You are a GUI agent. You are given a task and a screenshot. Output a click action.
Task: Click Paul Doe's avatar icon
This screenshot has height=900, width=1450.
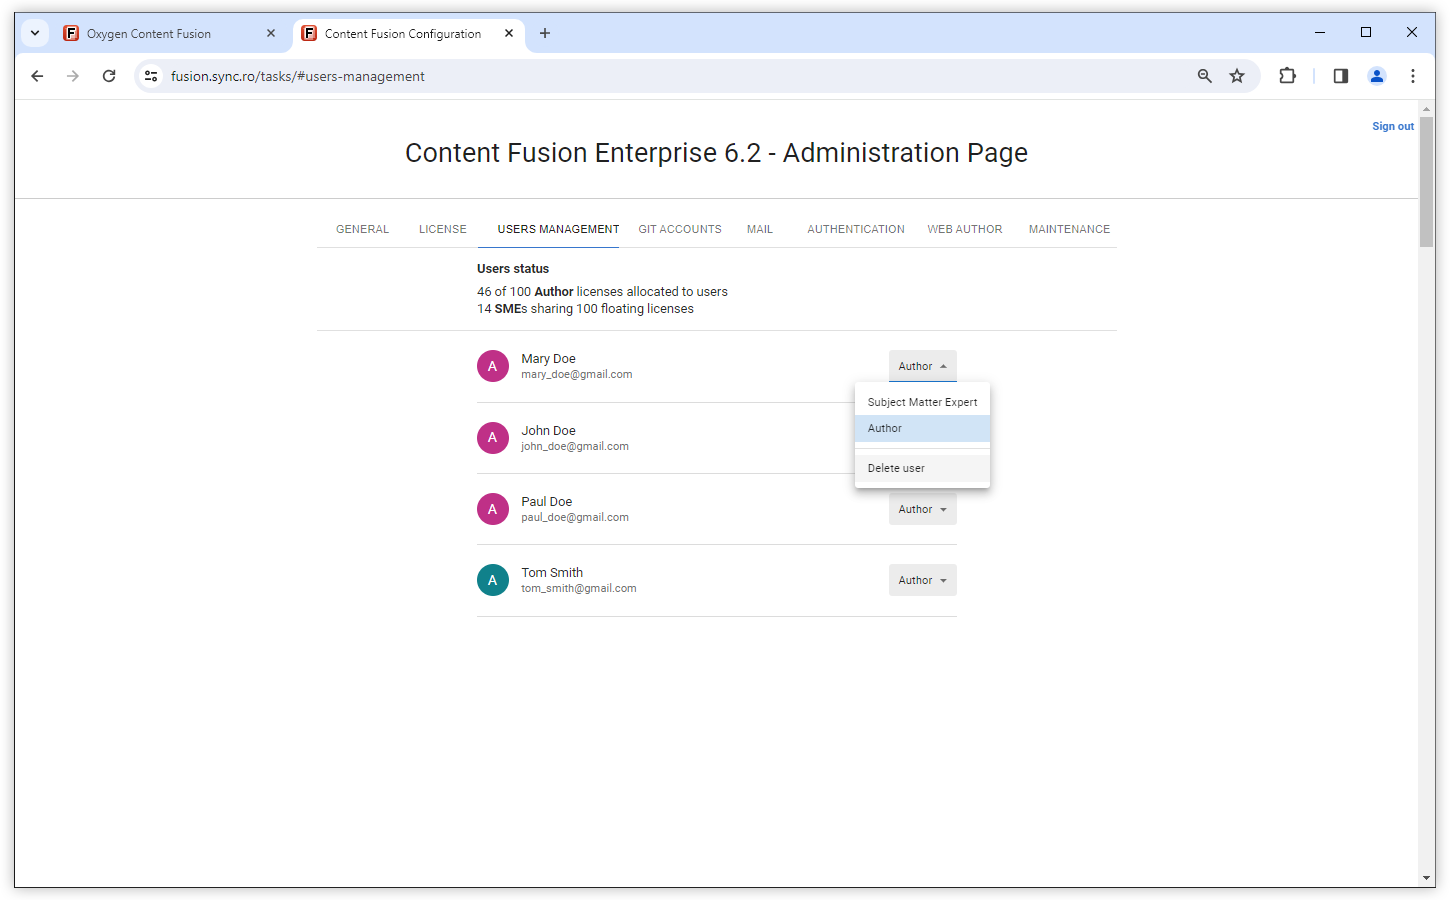493,509
